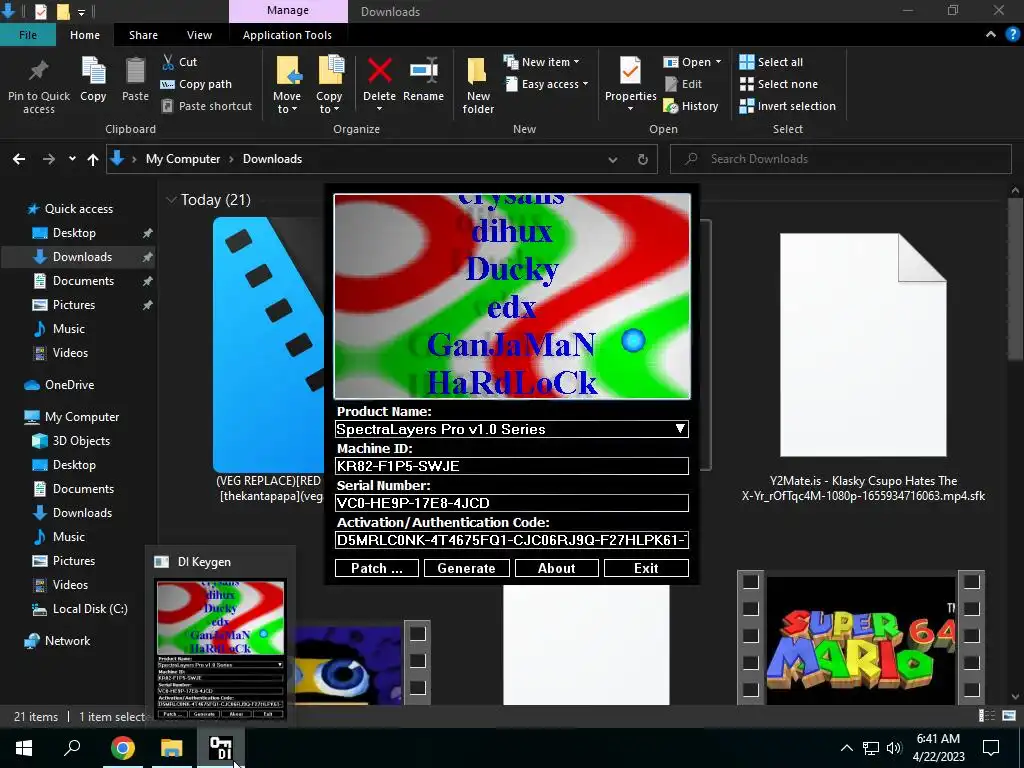Open History in the Open group
This screenshot has height=768, width=1024.
coord(691,106)
